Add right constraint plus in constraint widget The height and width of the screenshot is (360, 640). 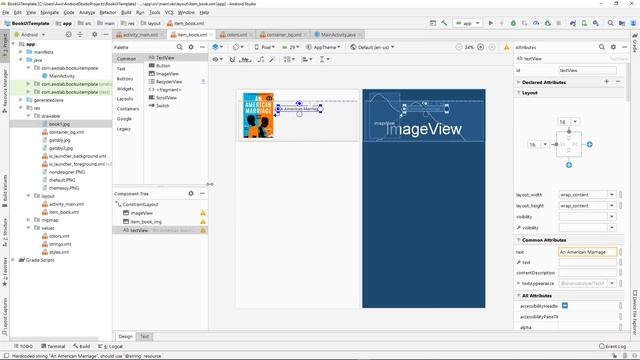pos(589,144)
